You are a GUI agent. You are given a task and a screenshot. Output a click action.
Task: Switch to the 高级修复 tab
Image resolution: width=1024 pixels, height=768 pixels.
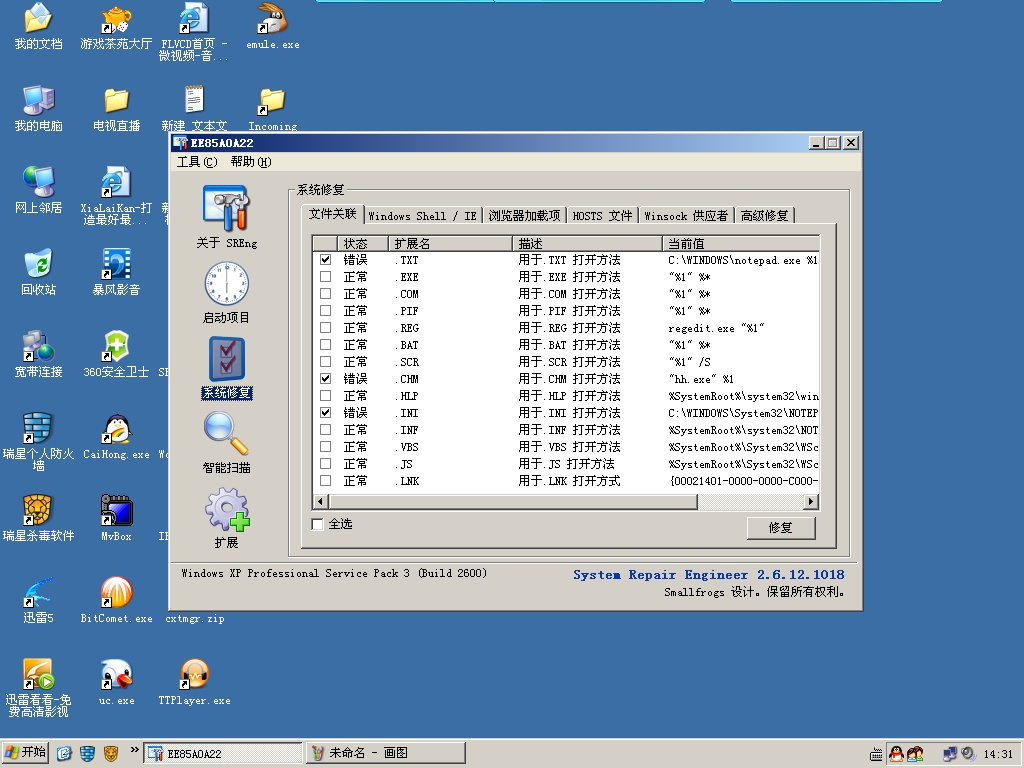764,216
